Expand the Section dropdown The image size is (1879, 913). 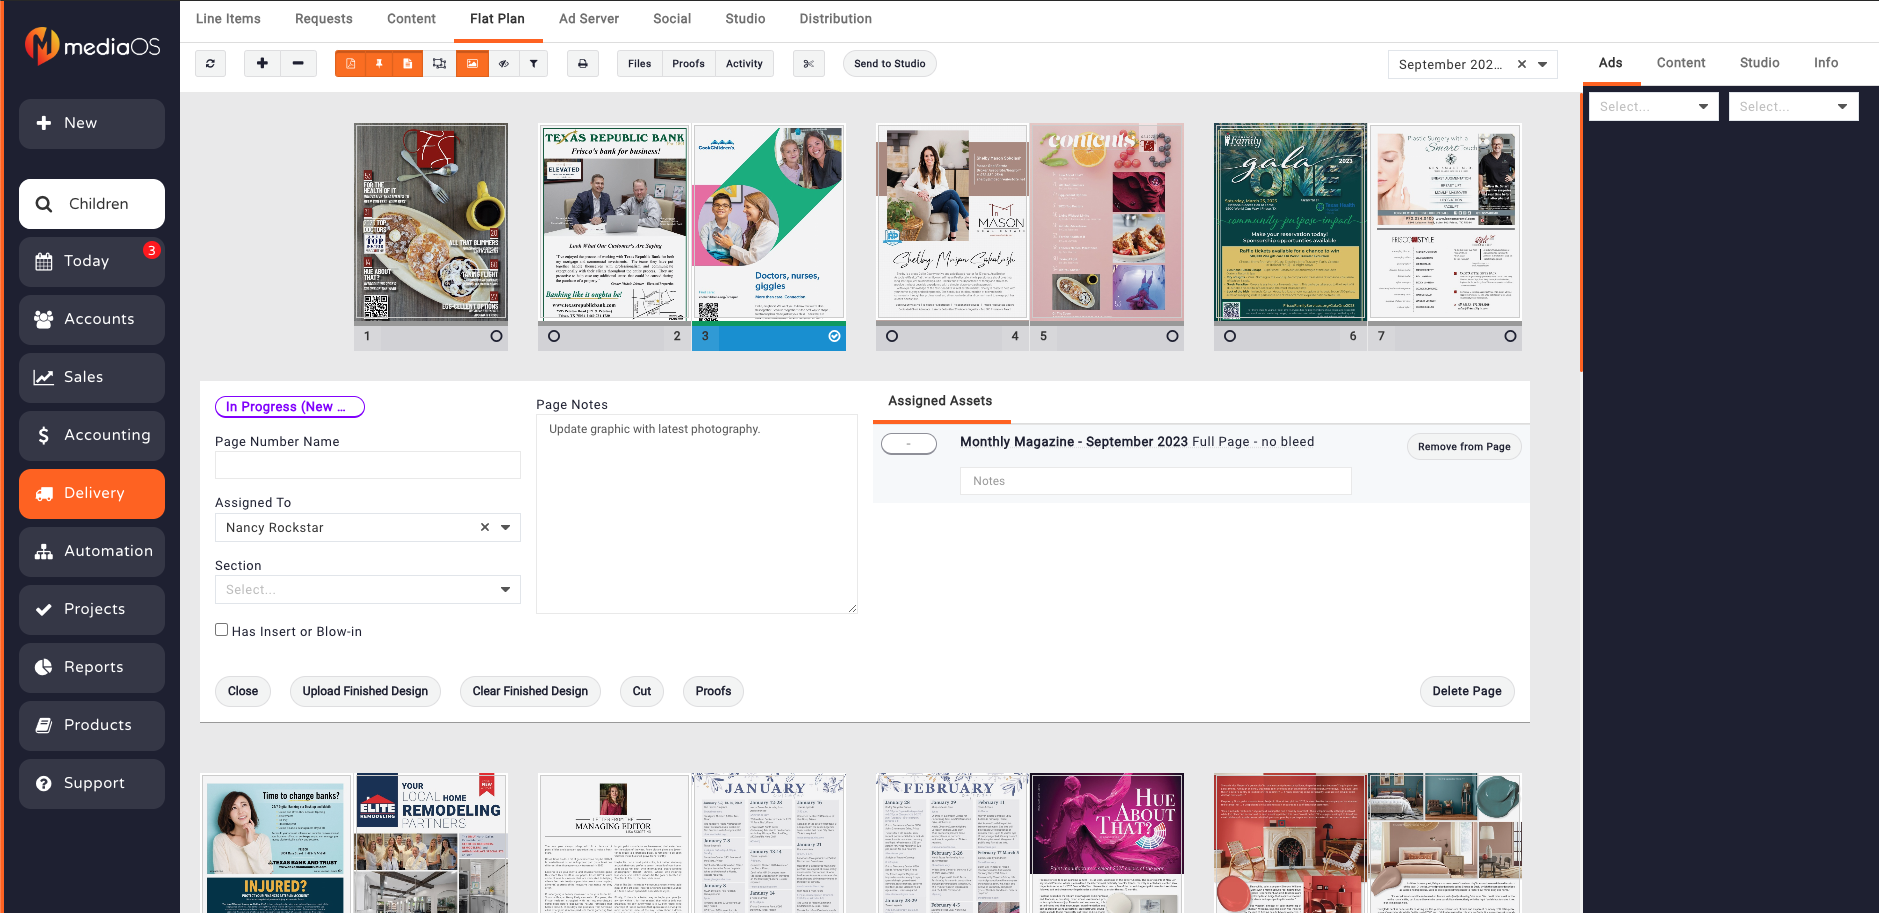[x=506, y=589]
